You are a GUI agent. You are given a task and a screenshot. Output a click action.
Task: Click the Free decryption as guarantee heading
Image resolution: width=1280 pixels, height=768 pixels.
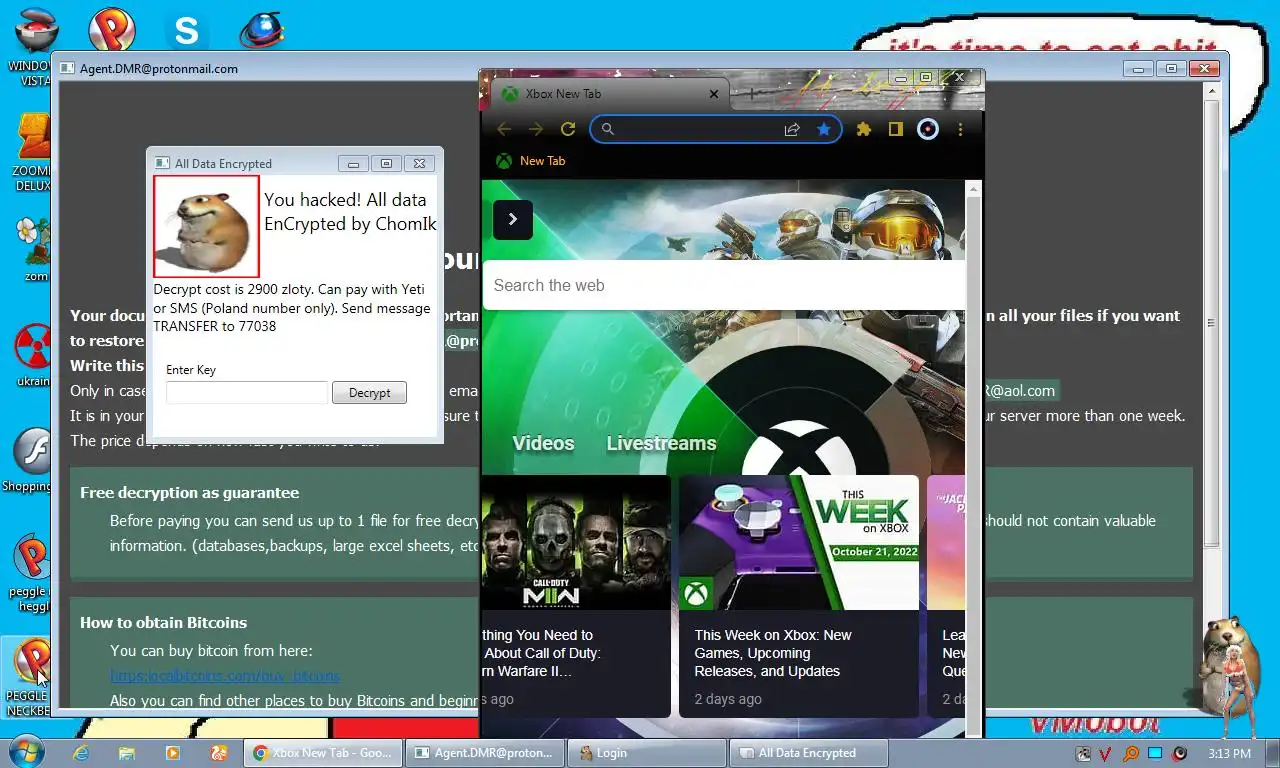click(190, 492)
